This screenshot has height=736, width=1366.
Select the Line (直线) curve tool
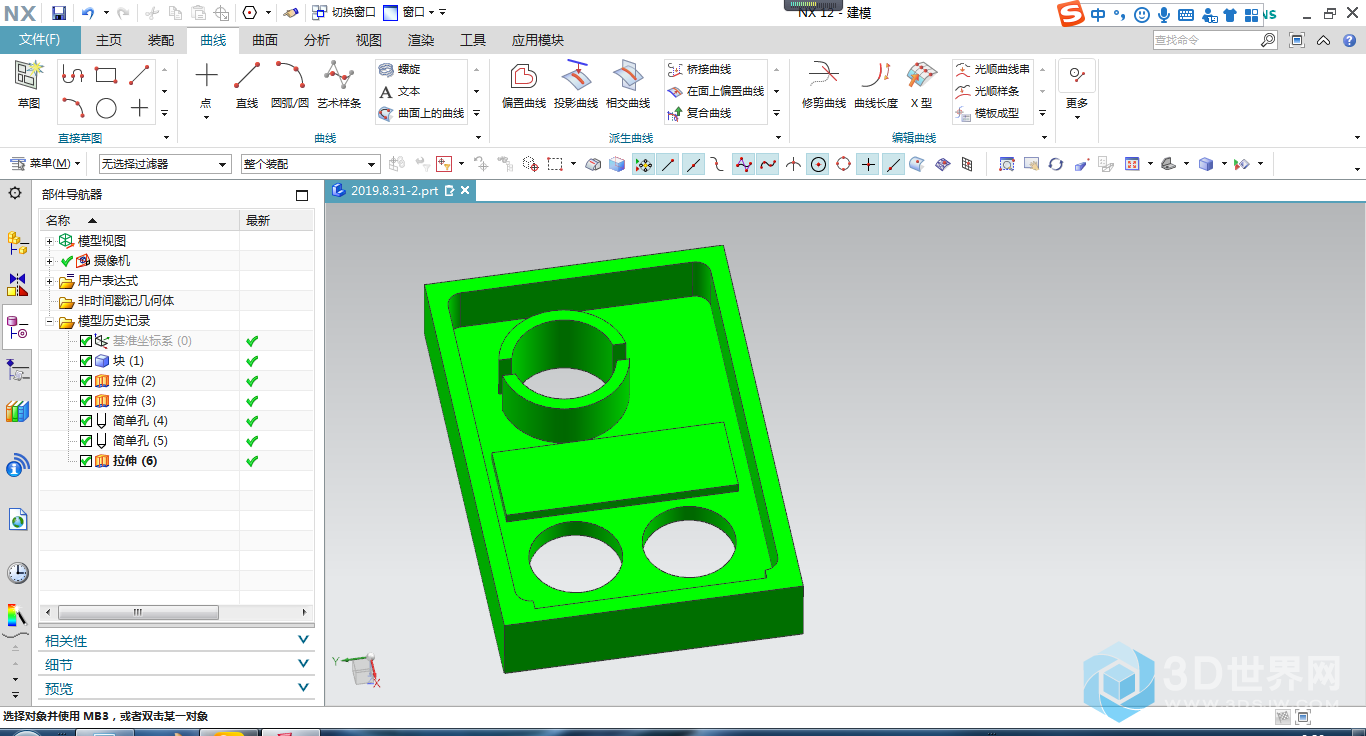coord(247,86)
